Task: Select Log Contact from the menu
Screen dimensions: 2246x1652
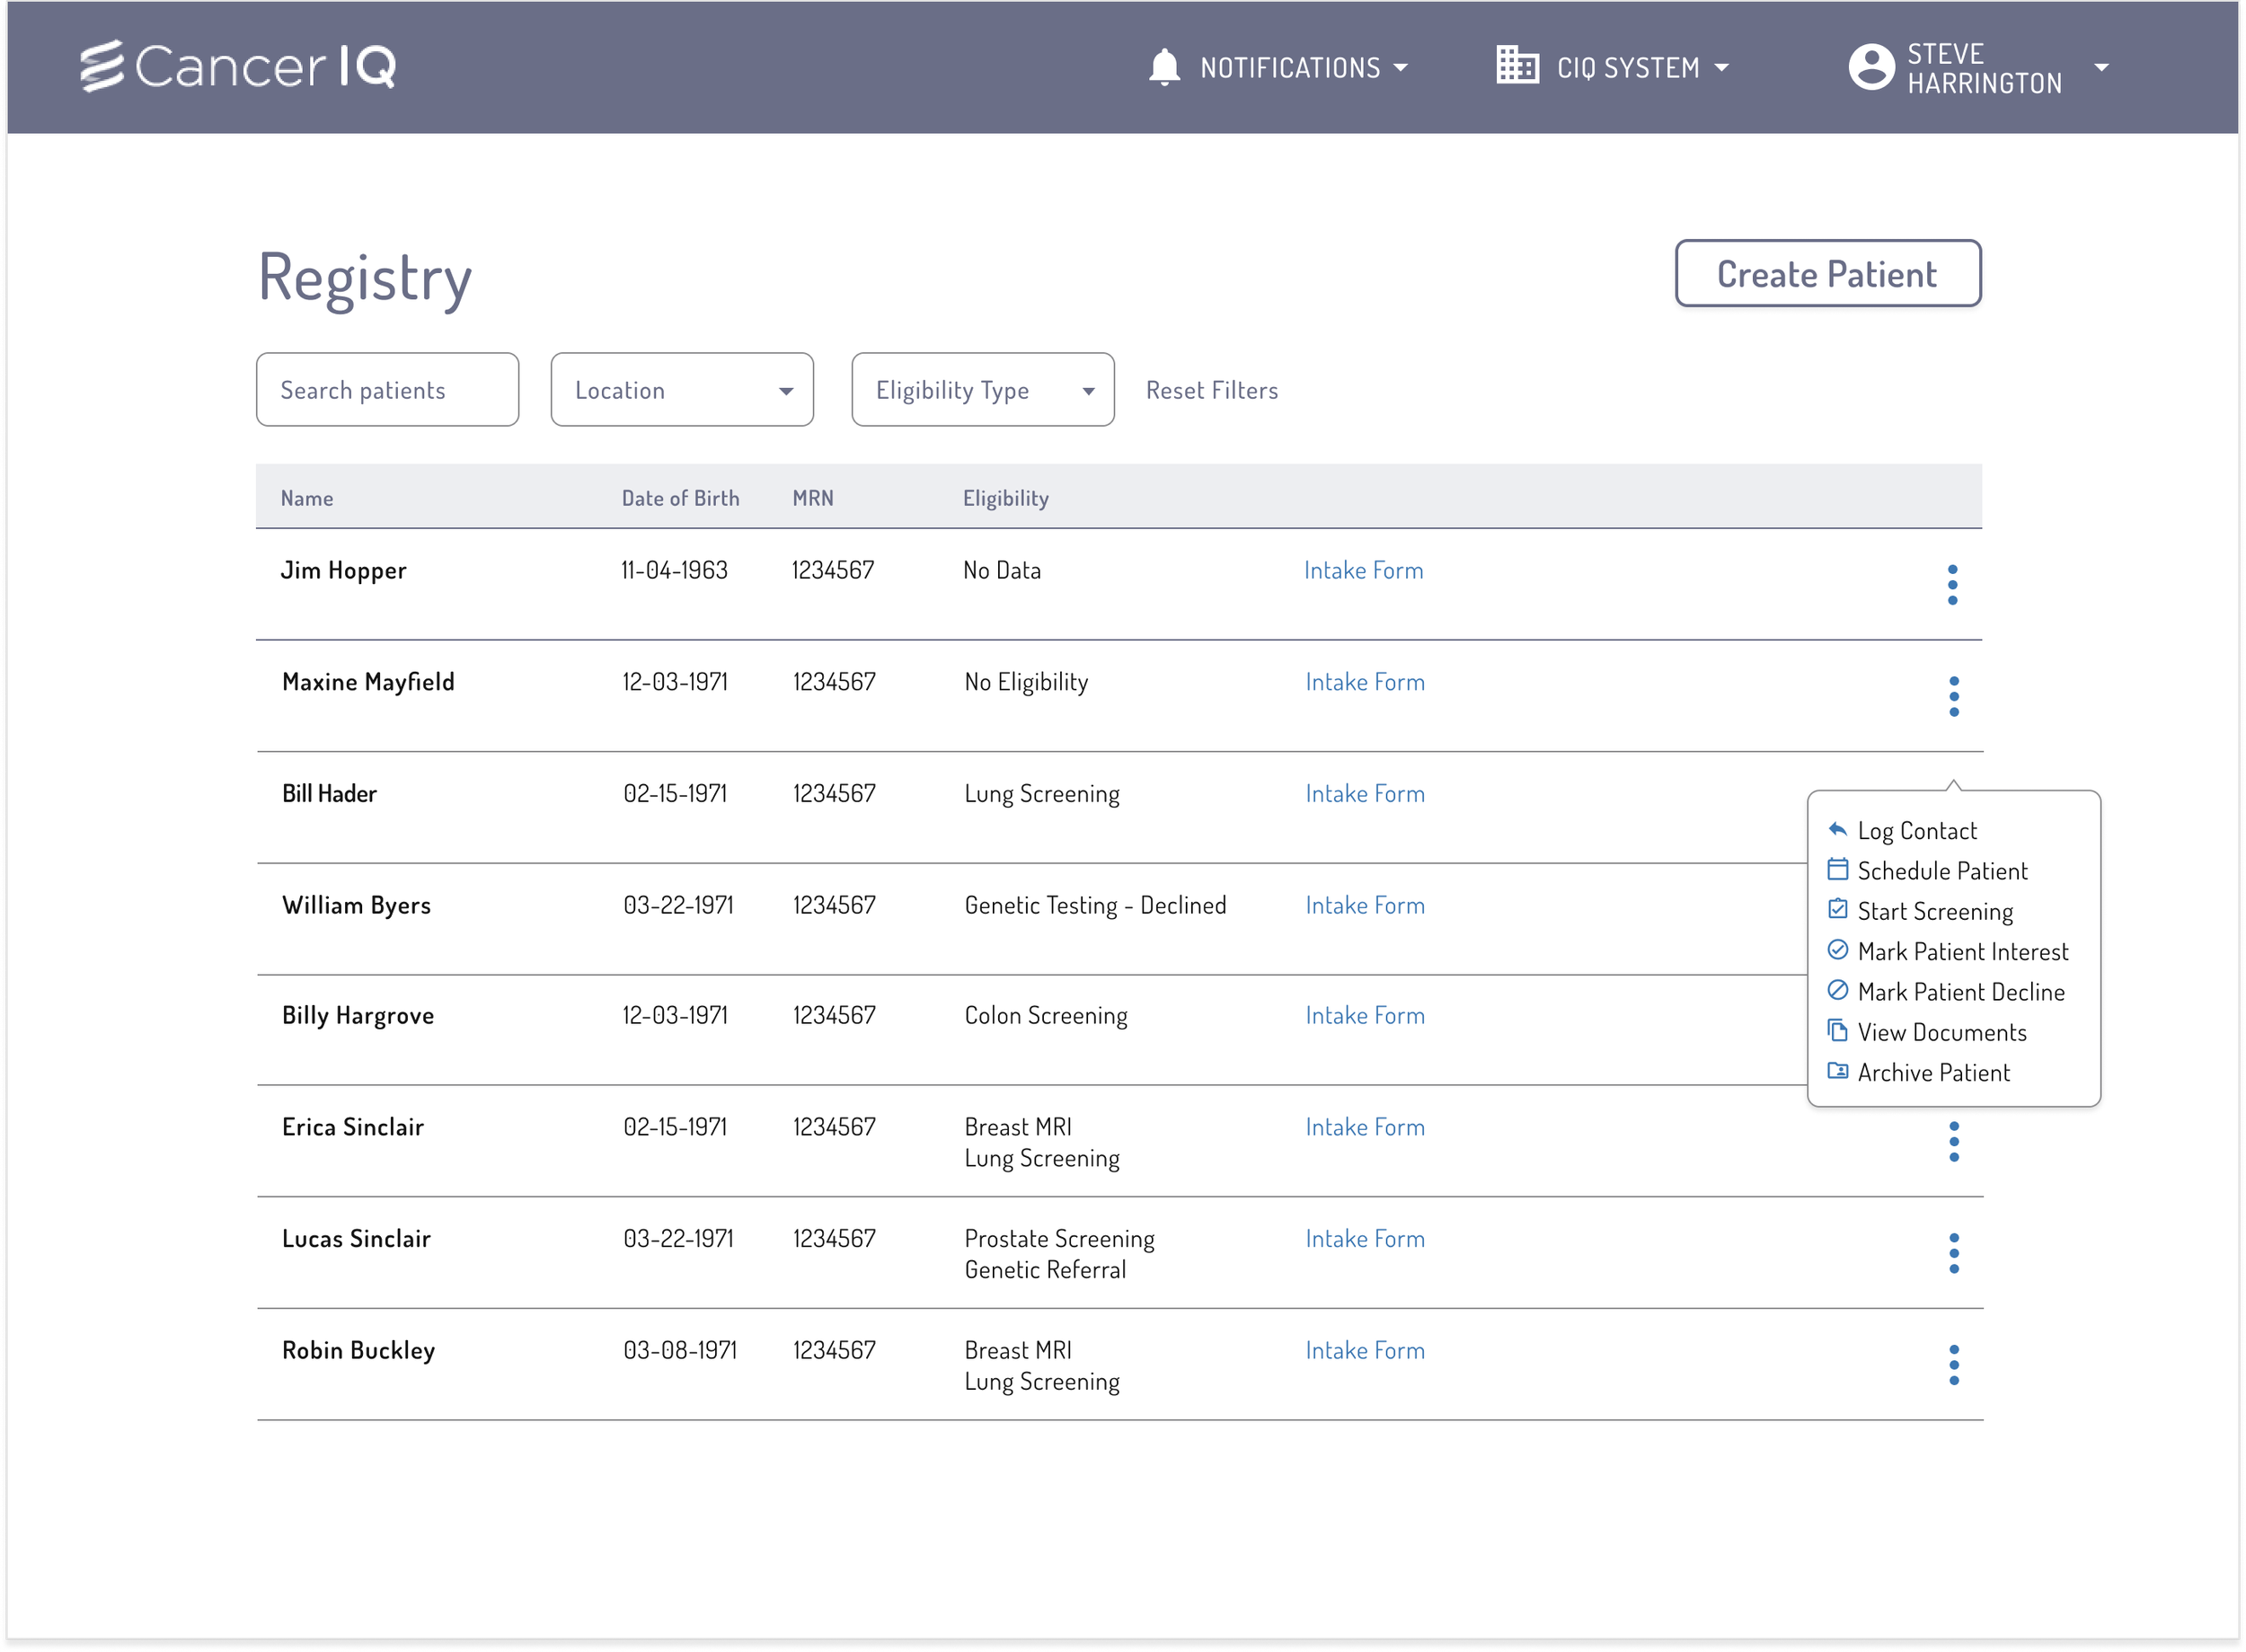Action: (1916, 831)
